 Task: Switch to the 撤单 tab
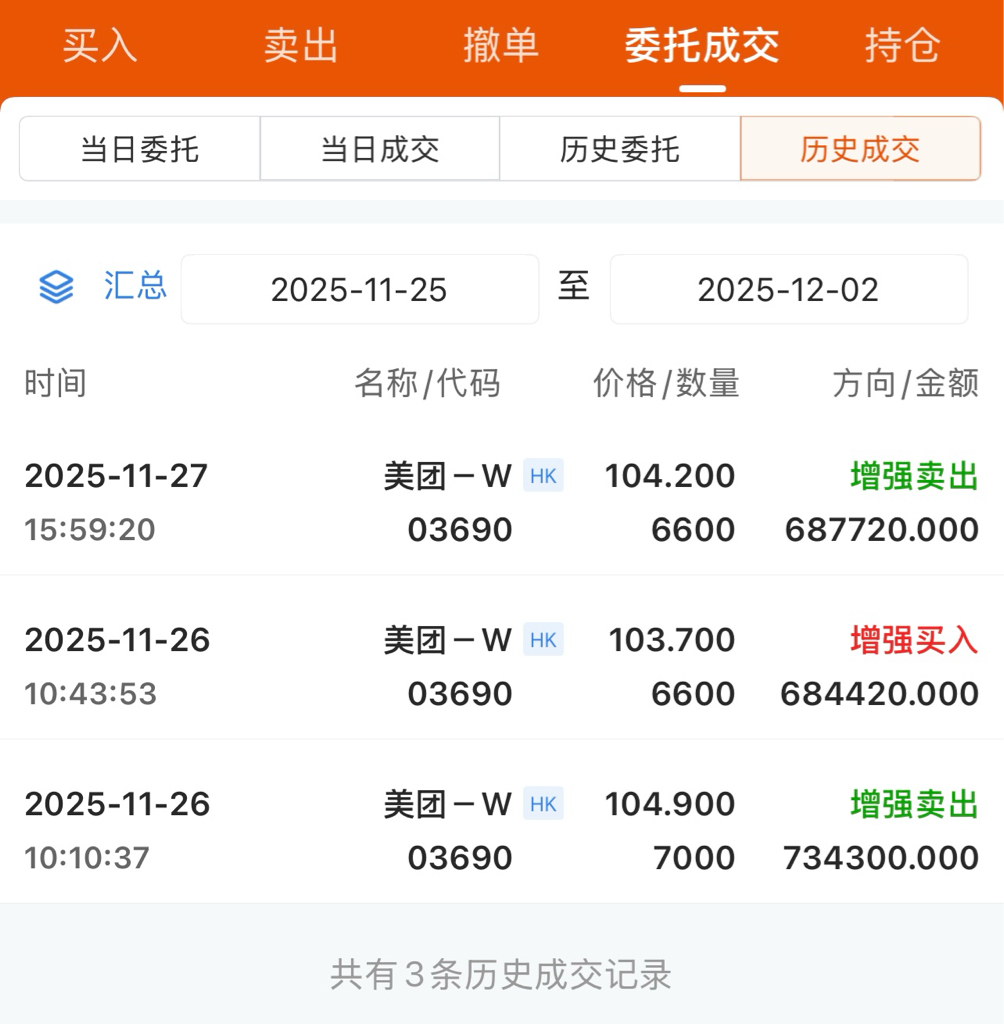501,46
